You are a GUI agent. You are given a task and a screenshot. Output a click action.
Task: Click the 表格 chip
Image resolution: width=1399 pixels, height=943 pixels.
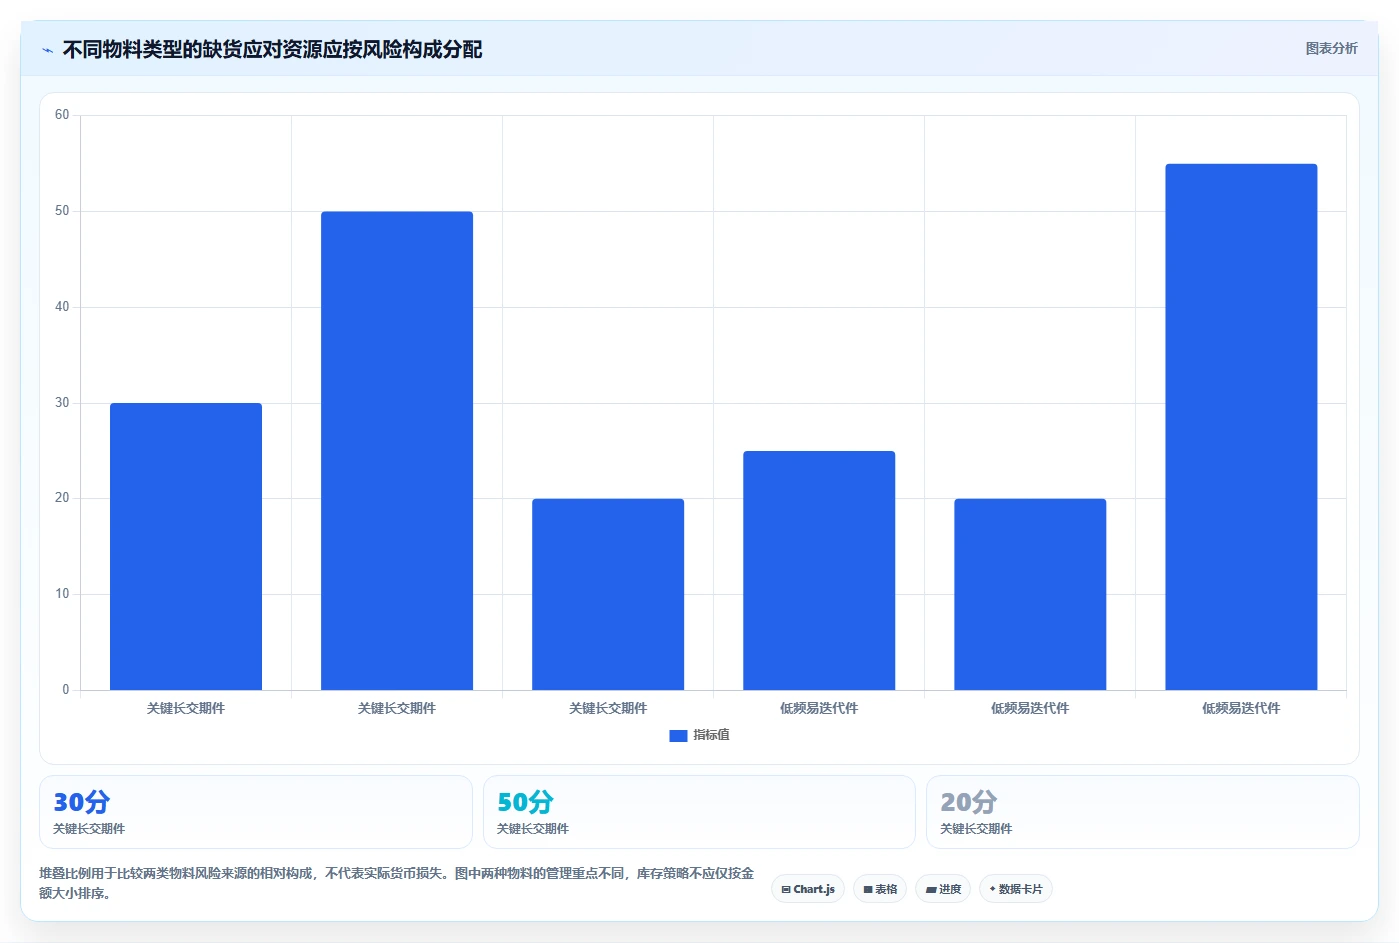[x=880, y=889]
